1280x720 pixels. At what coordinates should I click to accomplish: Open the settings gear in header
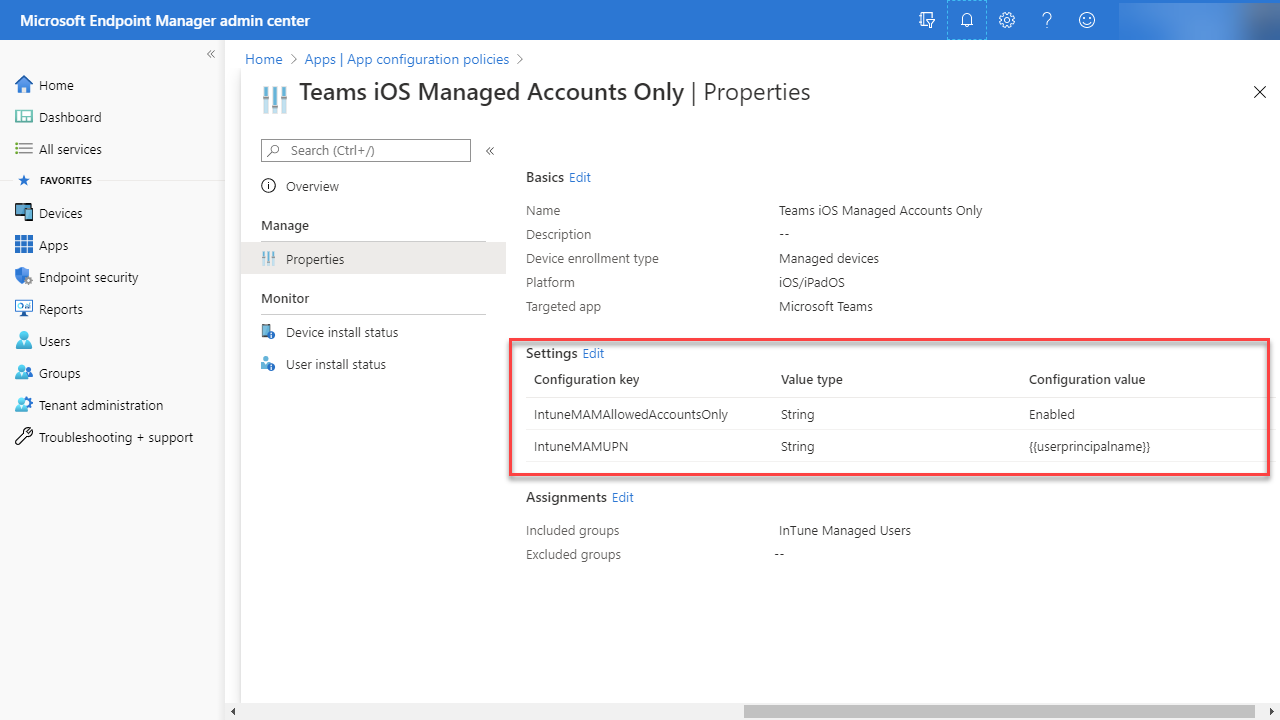(x=1007, y=20)
